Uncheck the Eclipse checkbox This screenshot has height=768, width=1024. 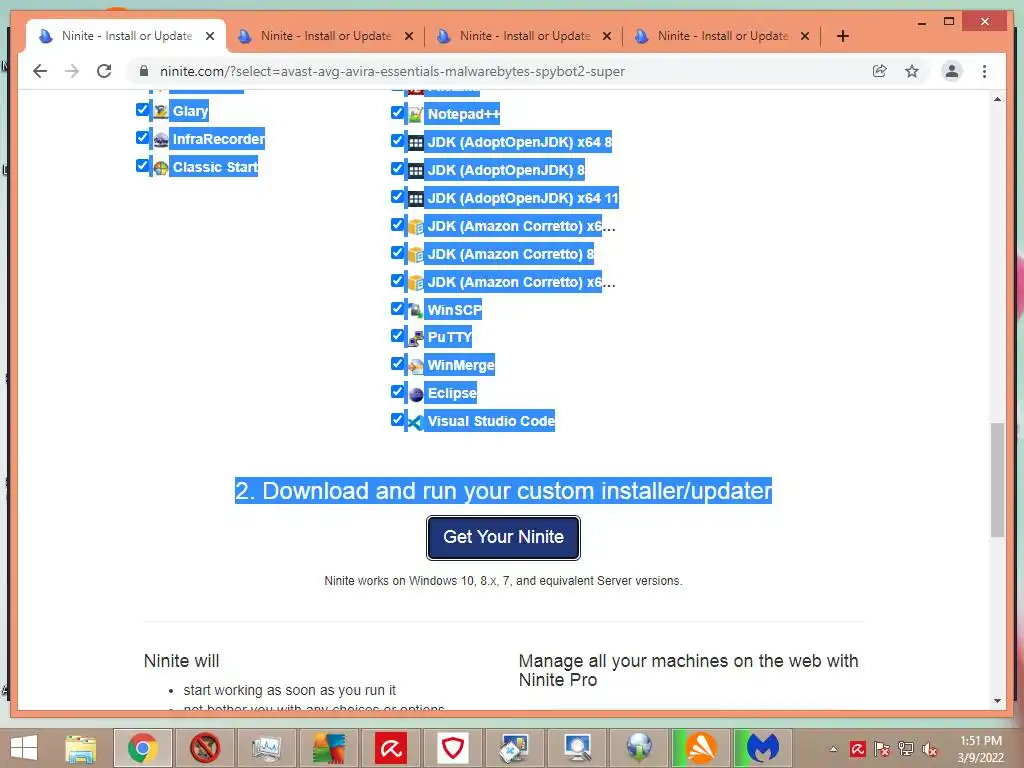click(397, 391)
